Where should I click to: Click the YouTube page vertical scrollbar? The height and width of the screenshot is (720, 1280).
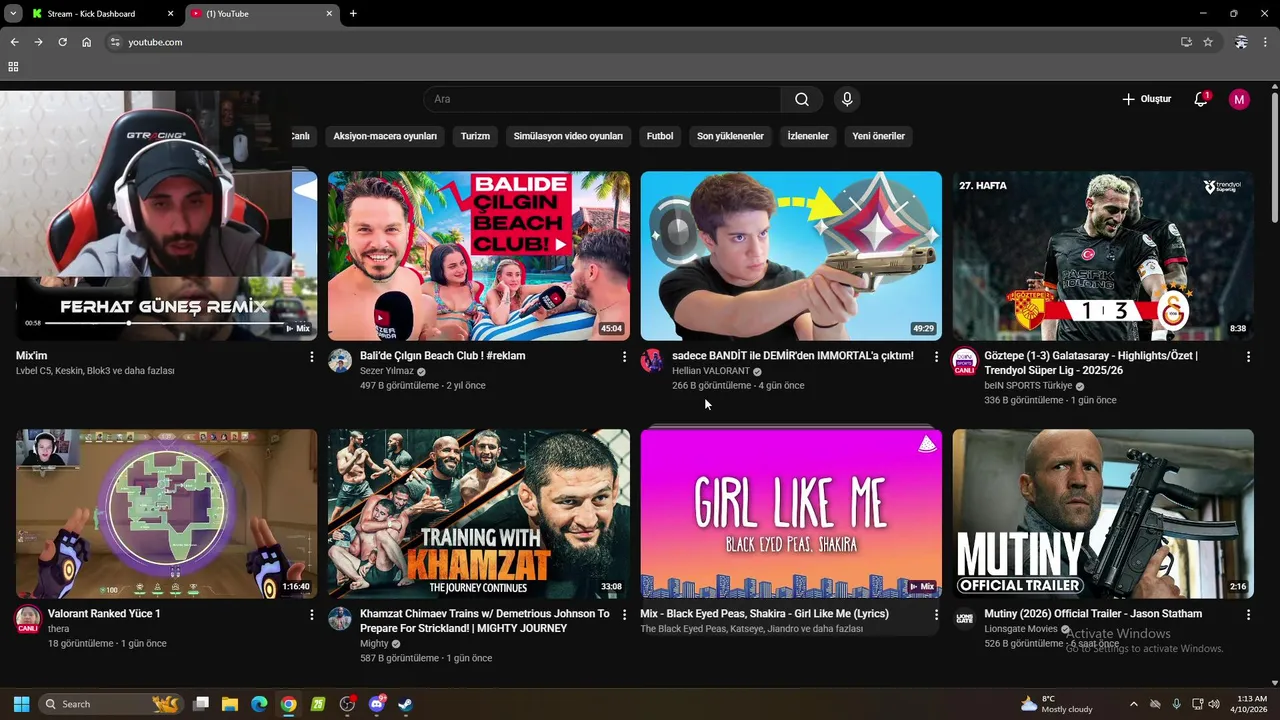coord(1274,158)
